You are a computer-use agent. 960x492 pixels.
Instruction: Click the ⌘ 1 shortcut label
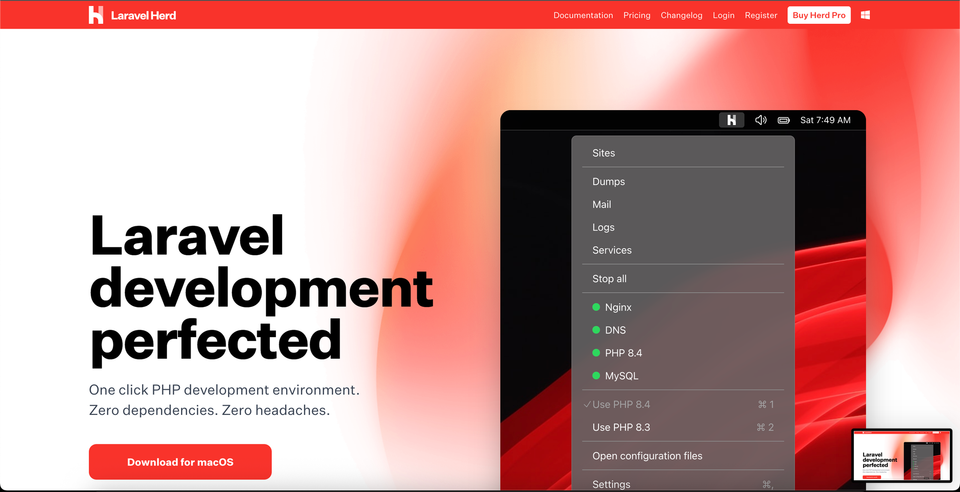pyautogui.click(x=766, y=404)
